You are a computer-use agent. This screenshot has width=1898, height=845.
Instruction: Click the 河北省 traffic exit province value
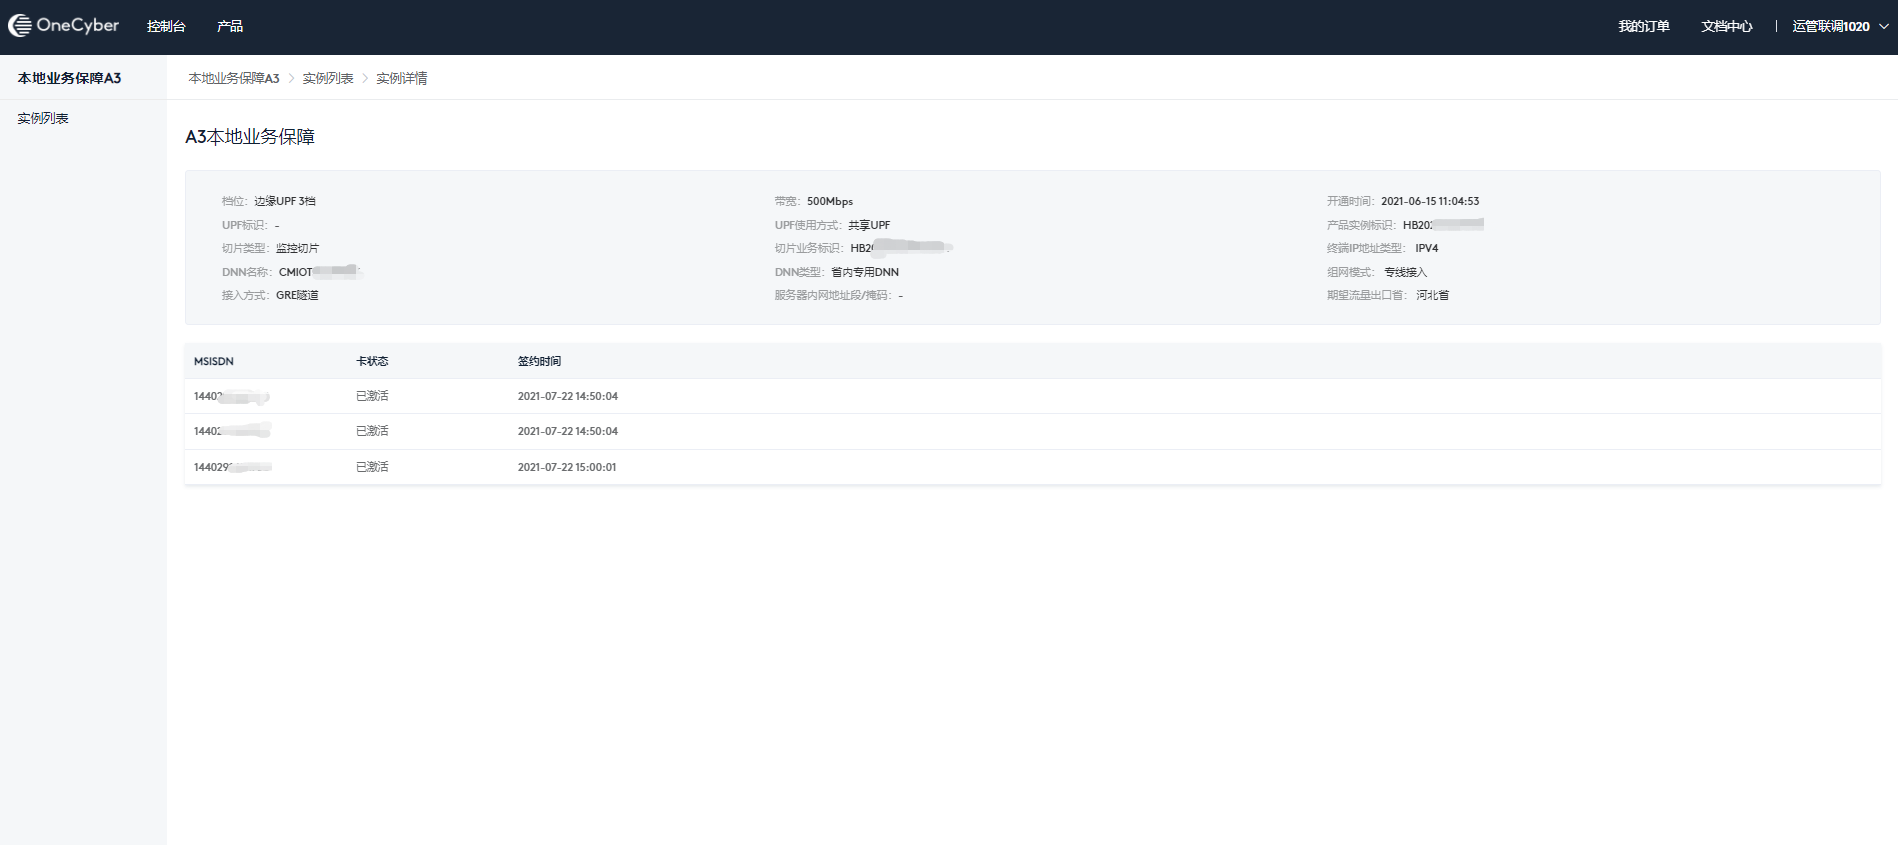1432,295
